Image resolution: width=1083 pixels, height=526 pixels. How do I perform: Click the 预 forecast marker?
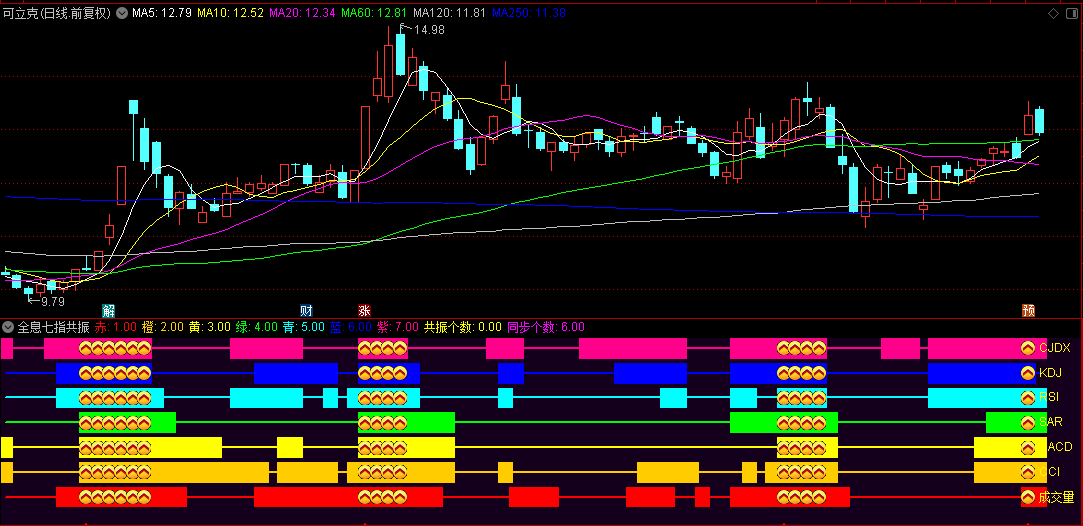coord(1028,310)
